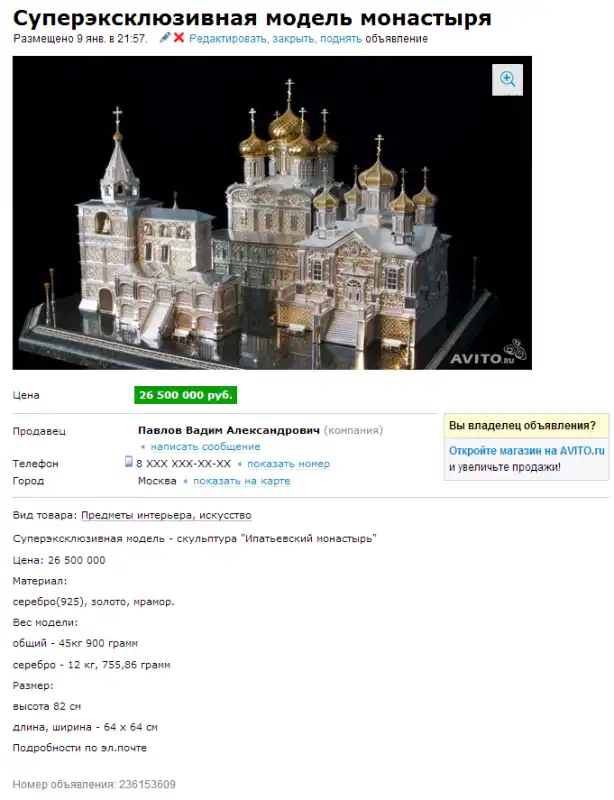Viewport: 614px width, 800px height.
Task: Click the green price badge 26 500 000 руб.
Action: click(186, 395)
